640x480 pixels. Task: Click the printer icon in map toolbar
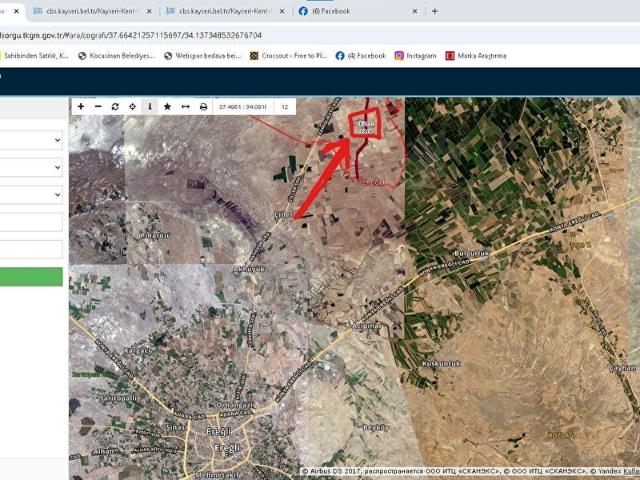(x=203, y=107)
